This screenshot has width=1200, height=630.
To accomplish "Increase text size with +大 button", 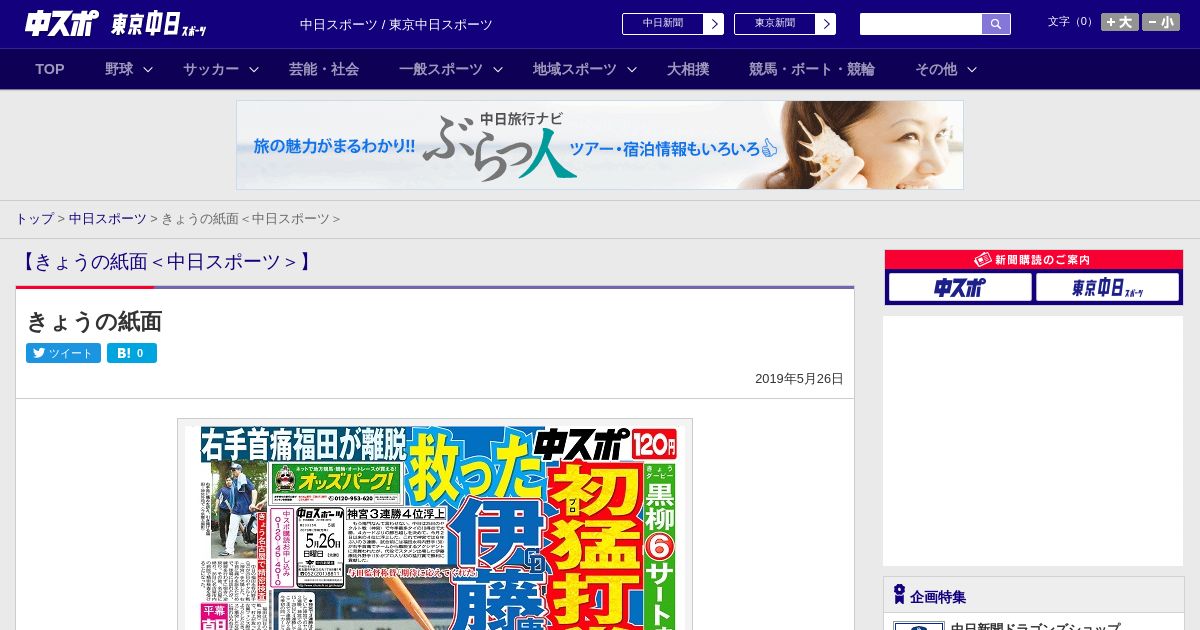I will (x=1120, y=22).
